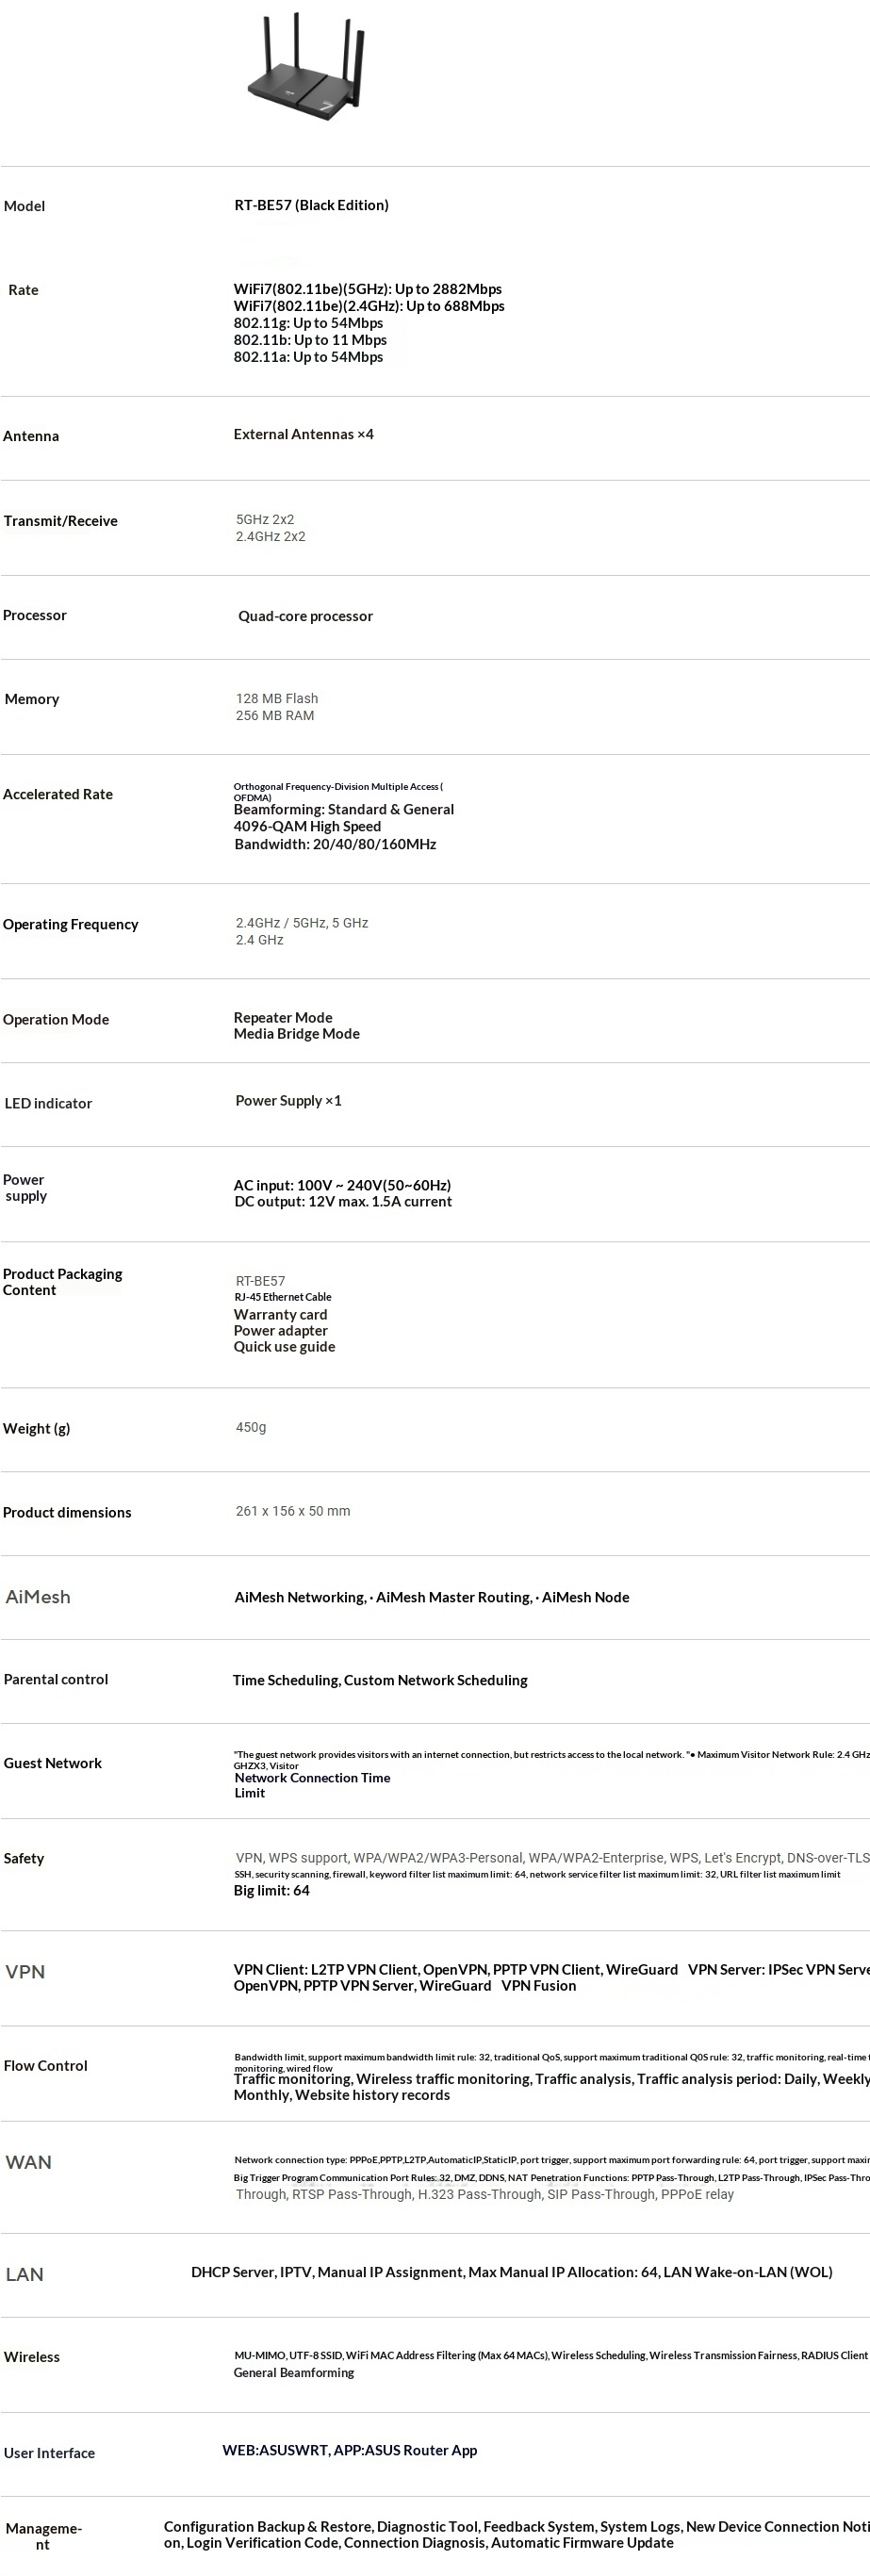Click the Rate specification label
This screenshot has width=870, height=2576.
[x=23, y=290]
